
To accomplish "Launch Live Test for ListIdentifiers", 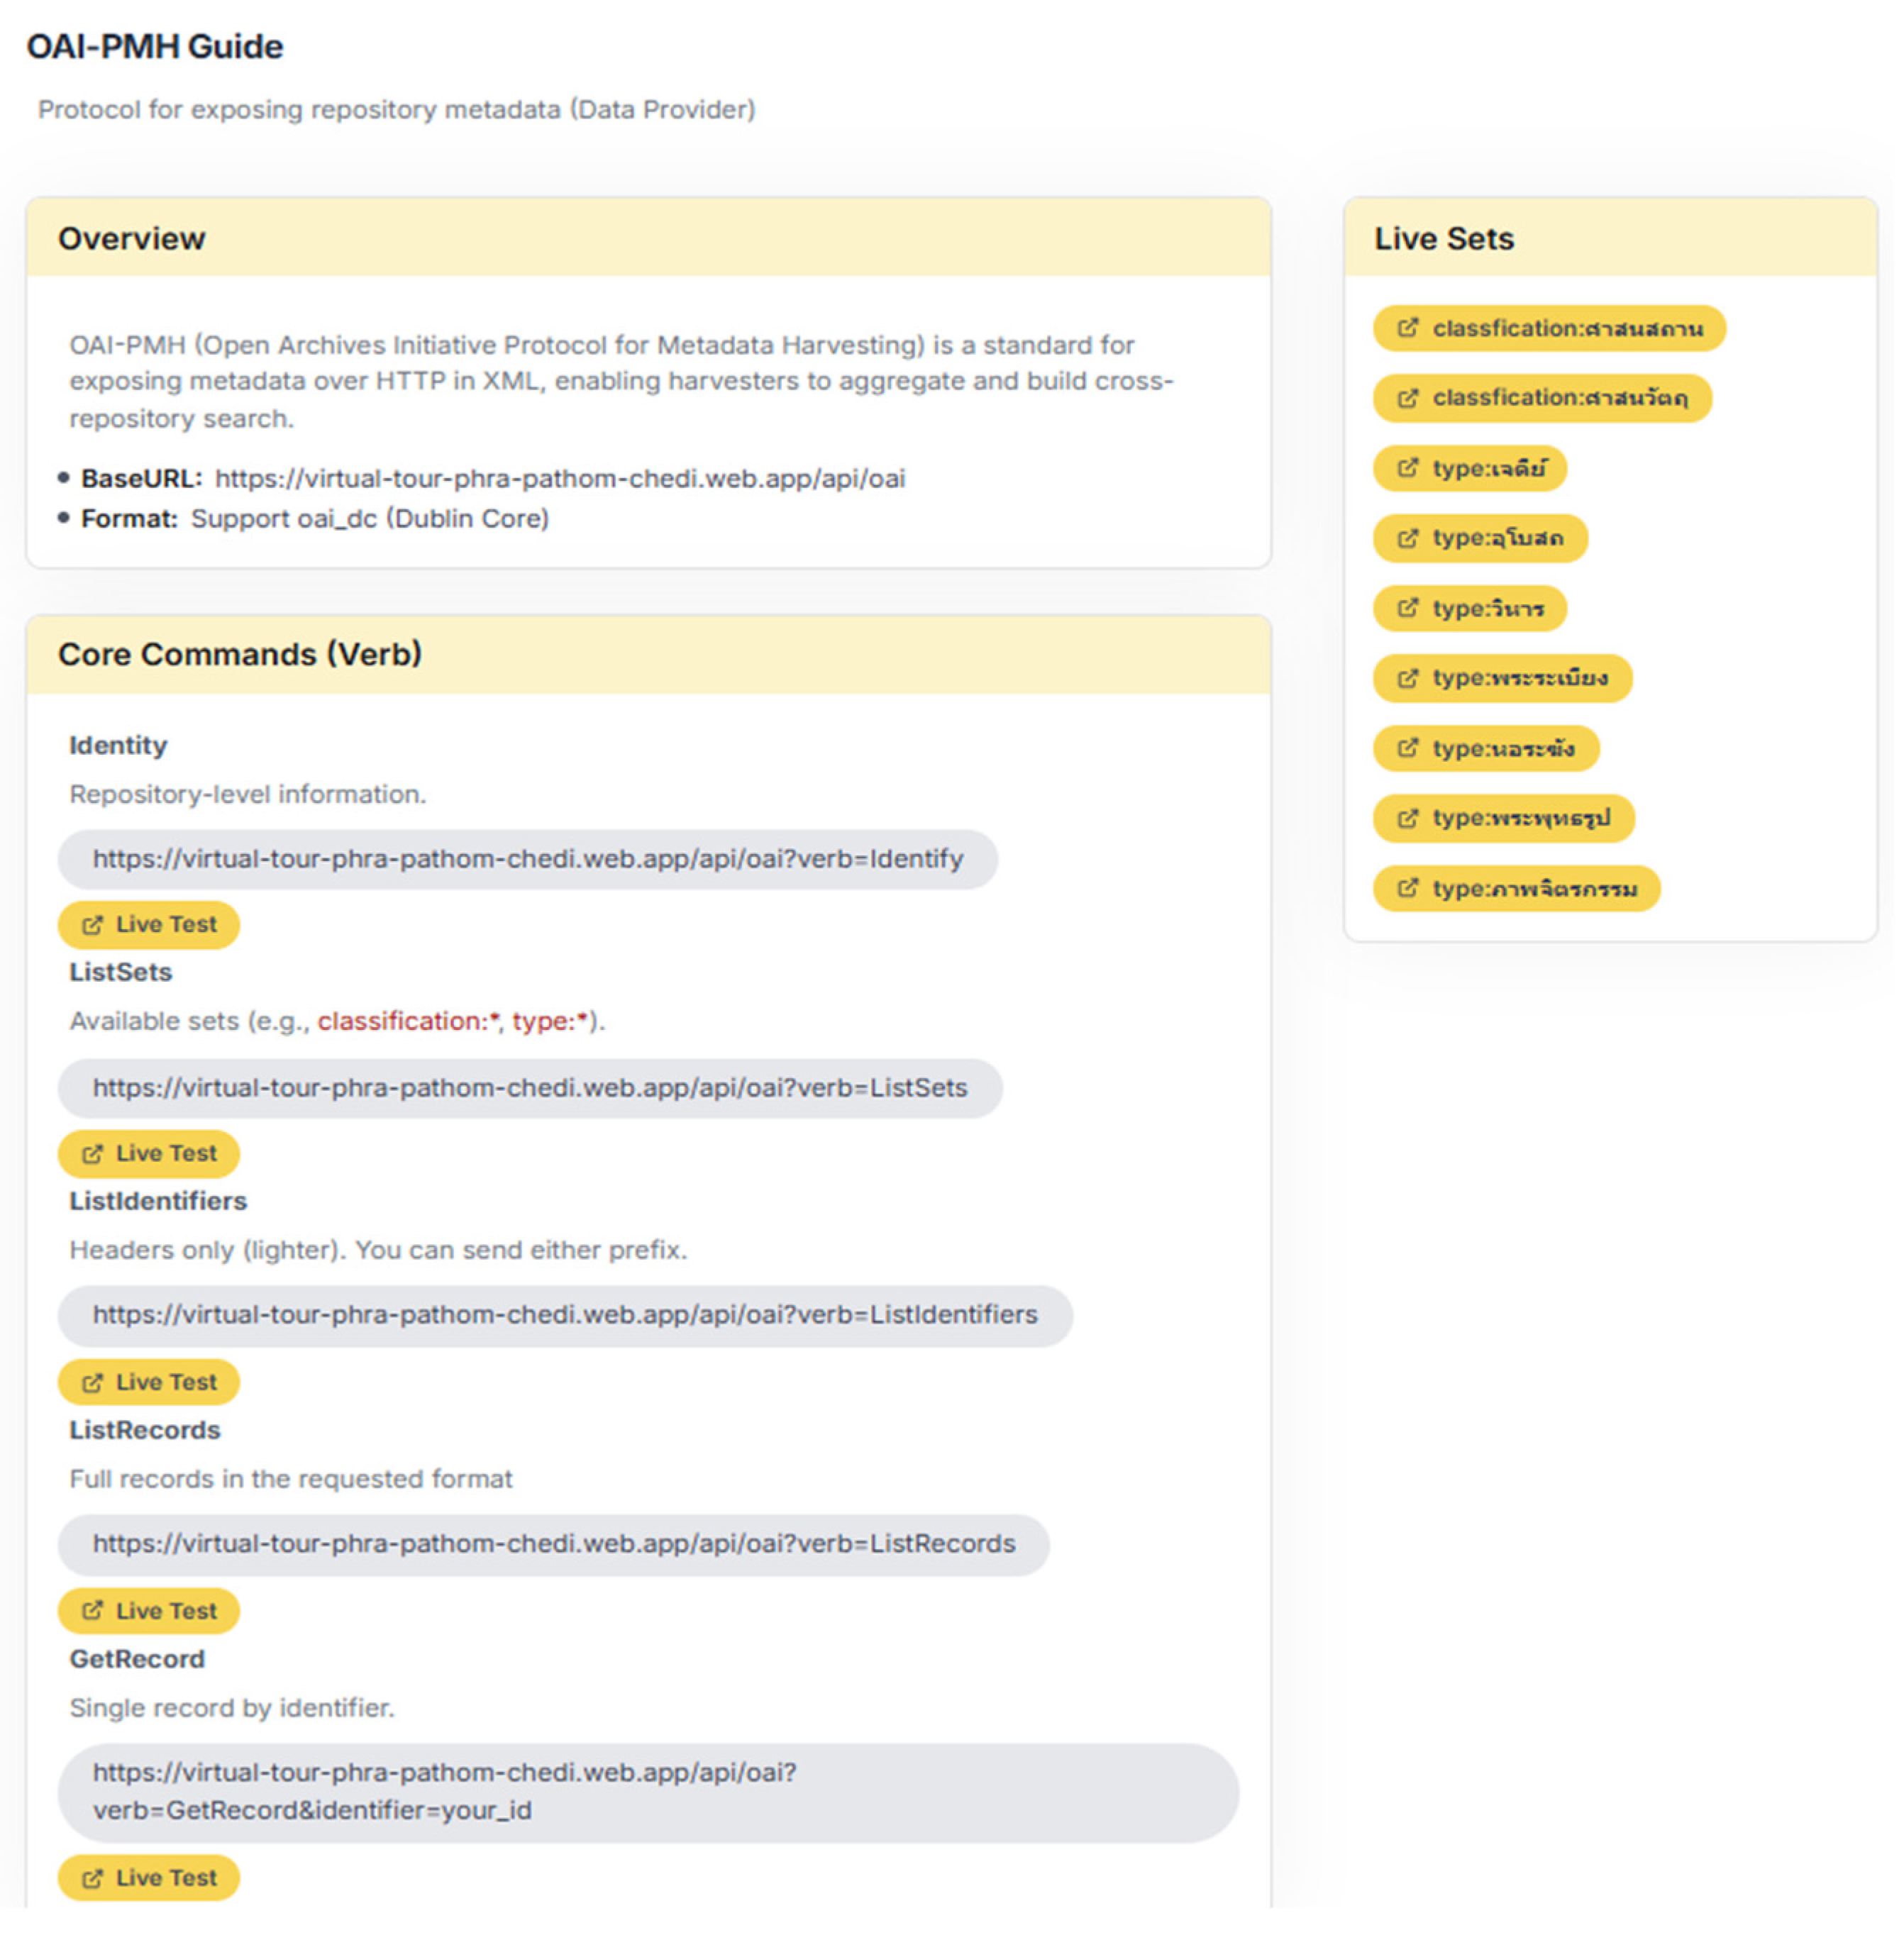I will click(x=148, y=1382).
